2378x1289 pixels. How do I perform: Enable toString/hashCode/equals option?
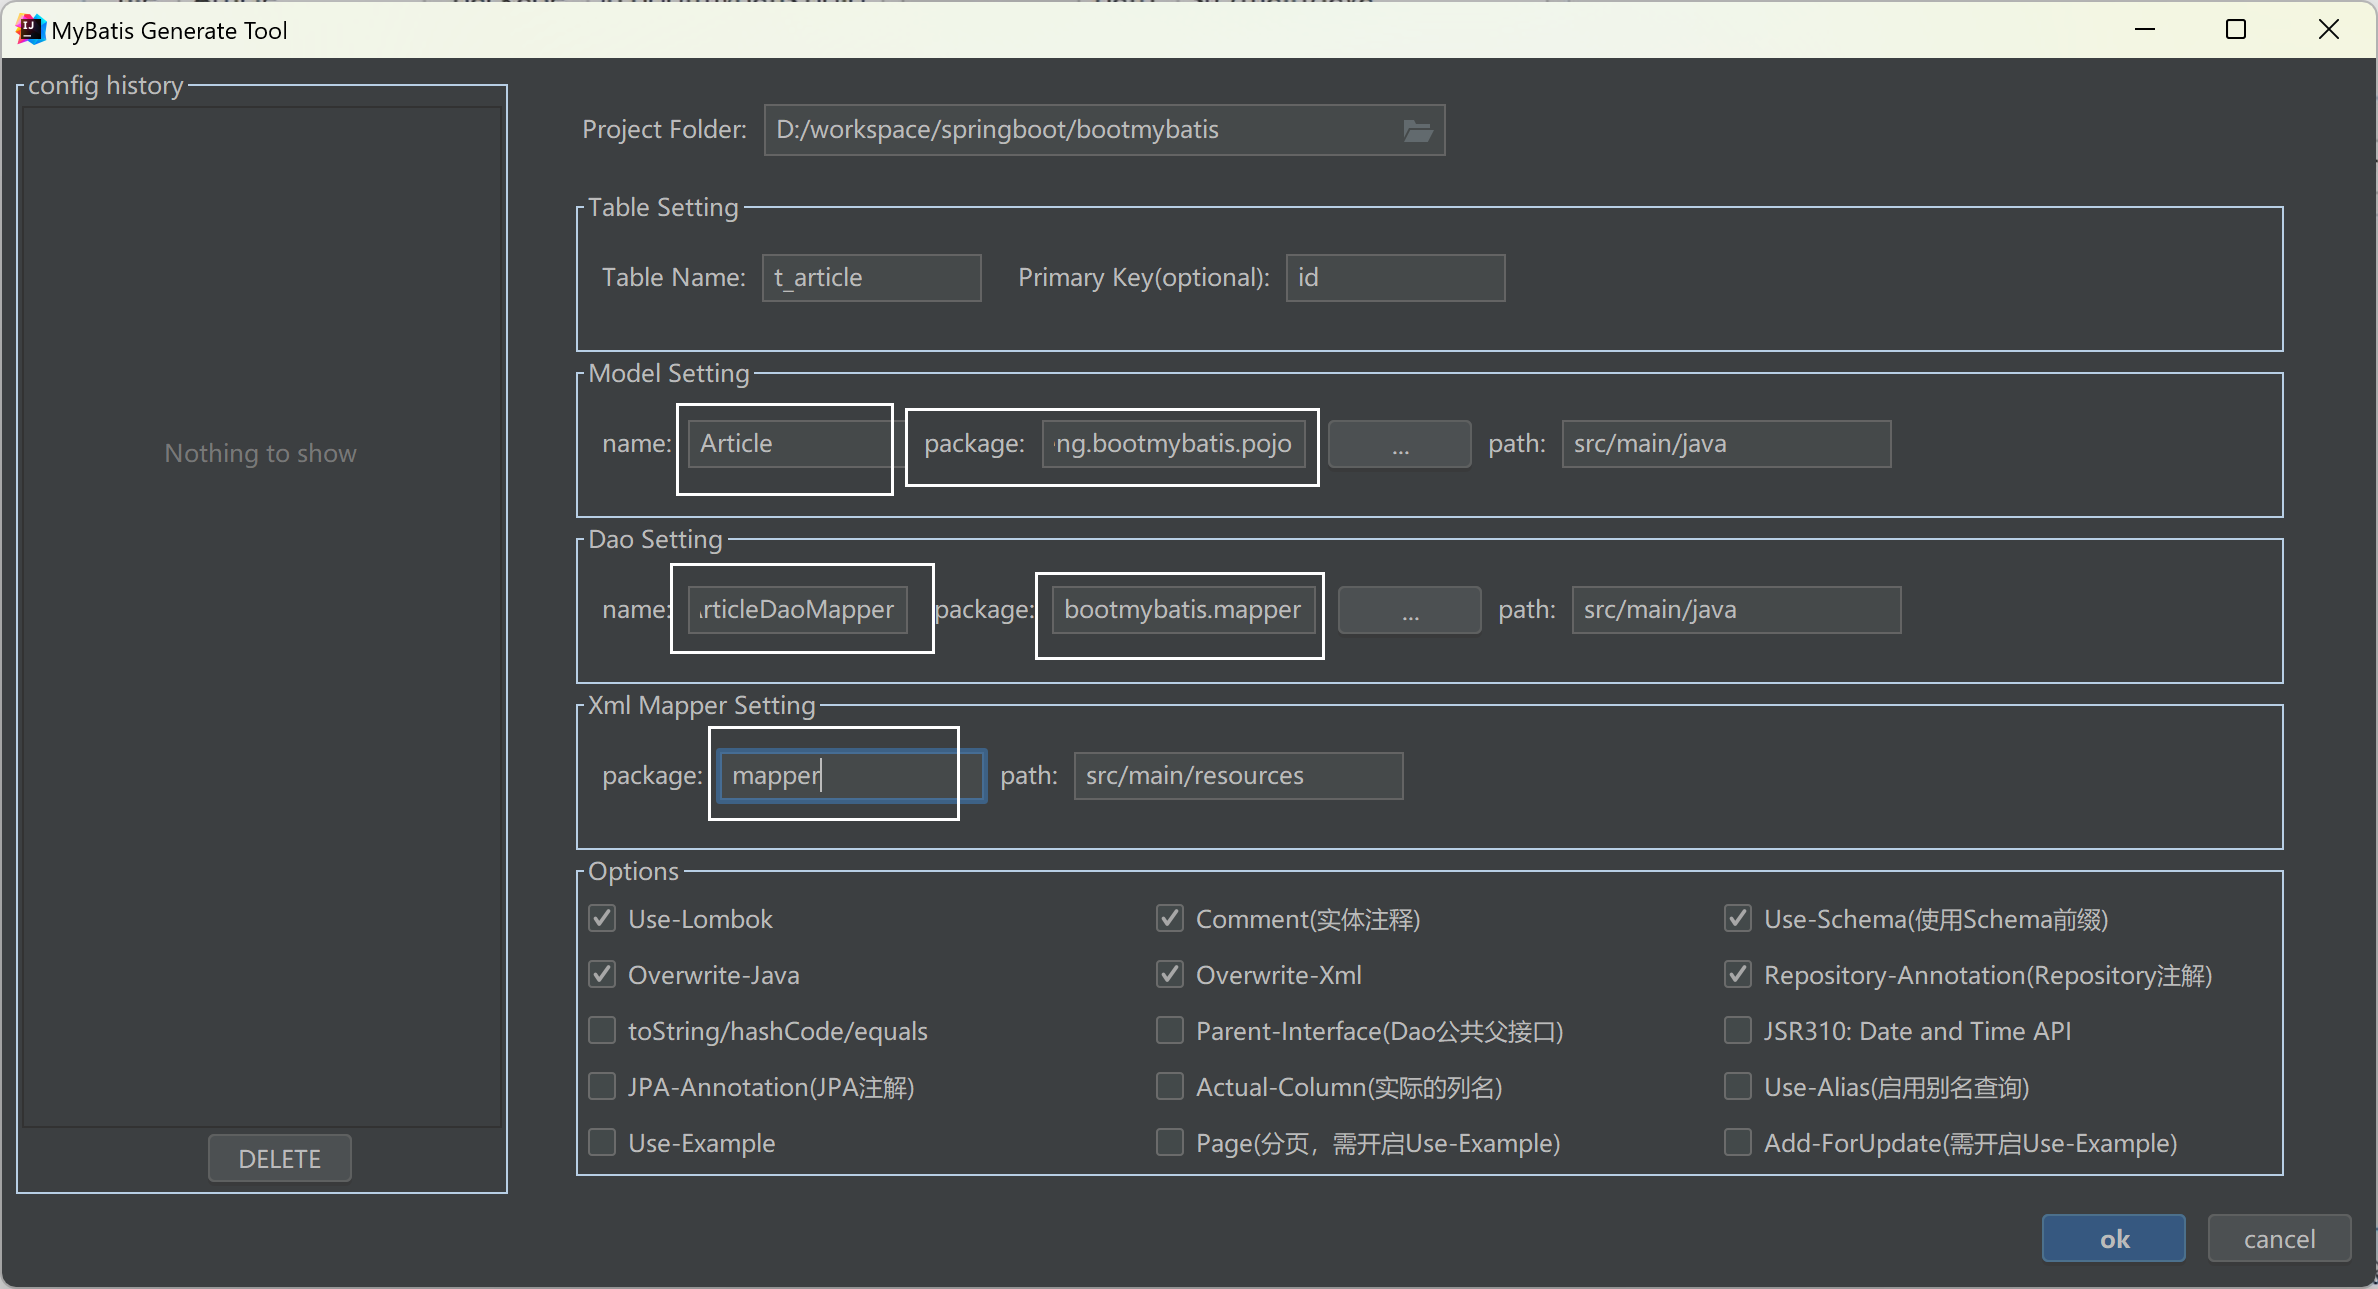click(602, 1030)
